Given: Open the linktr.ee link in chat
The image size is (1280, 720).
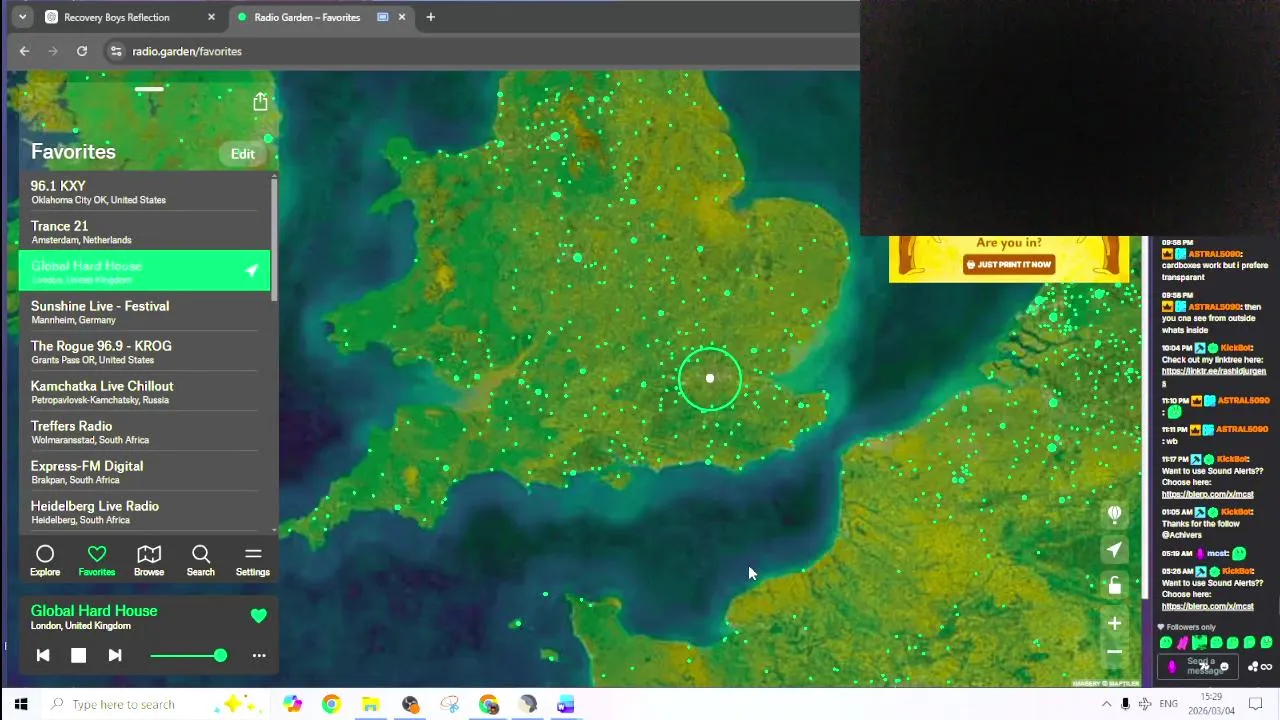Looking at the screenshot, I should click(1213, 376).
